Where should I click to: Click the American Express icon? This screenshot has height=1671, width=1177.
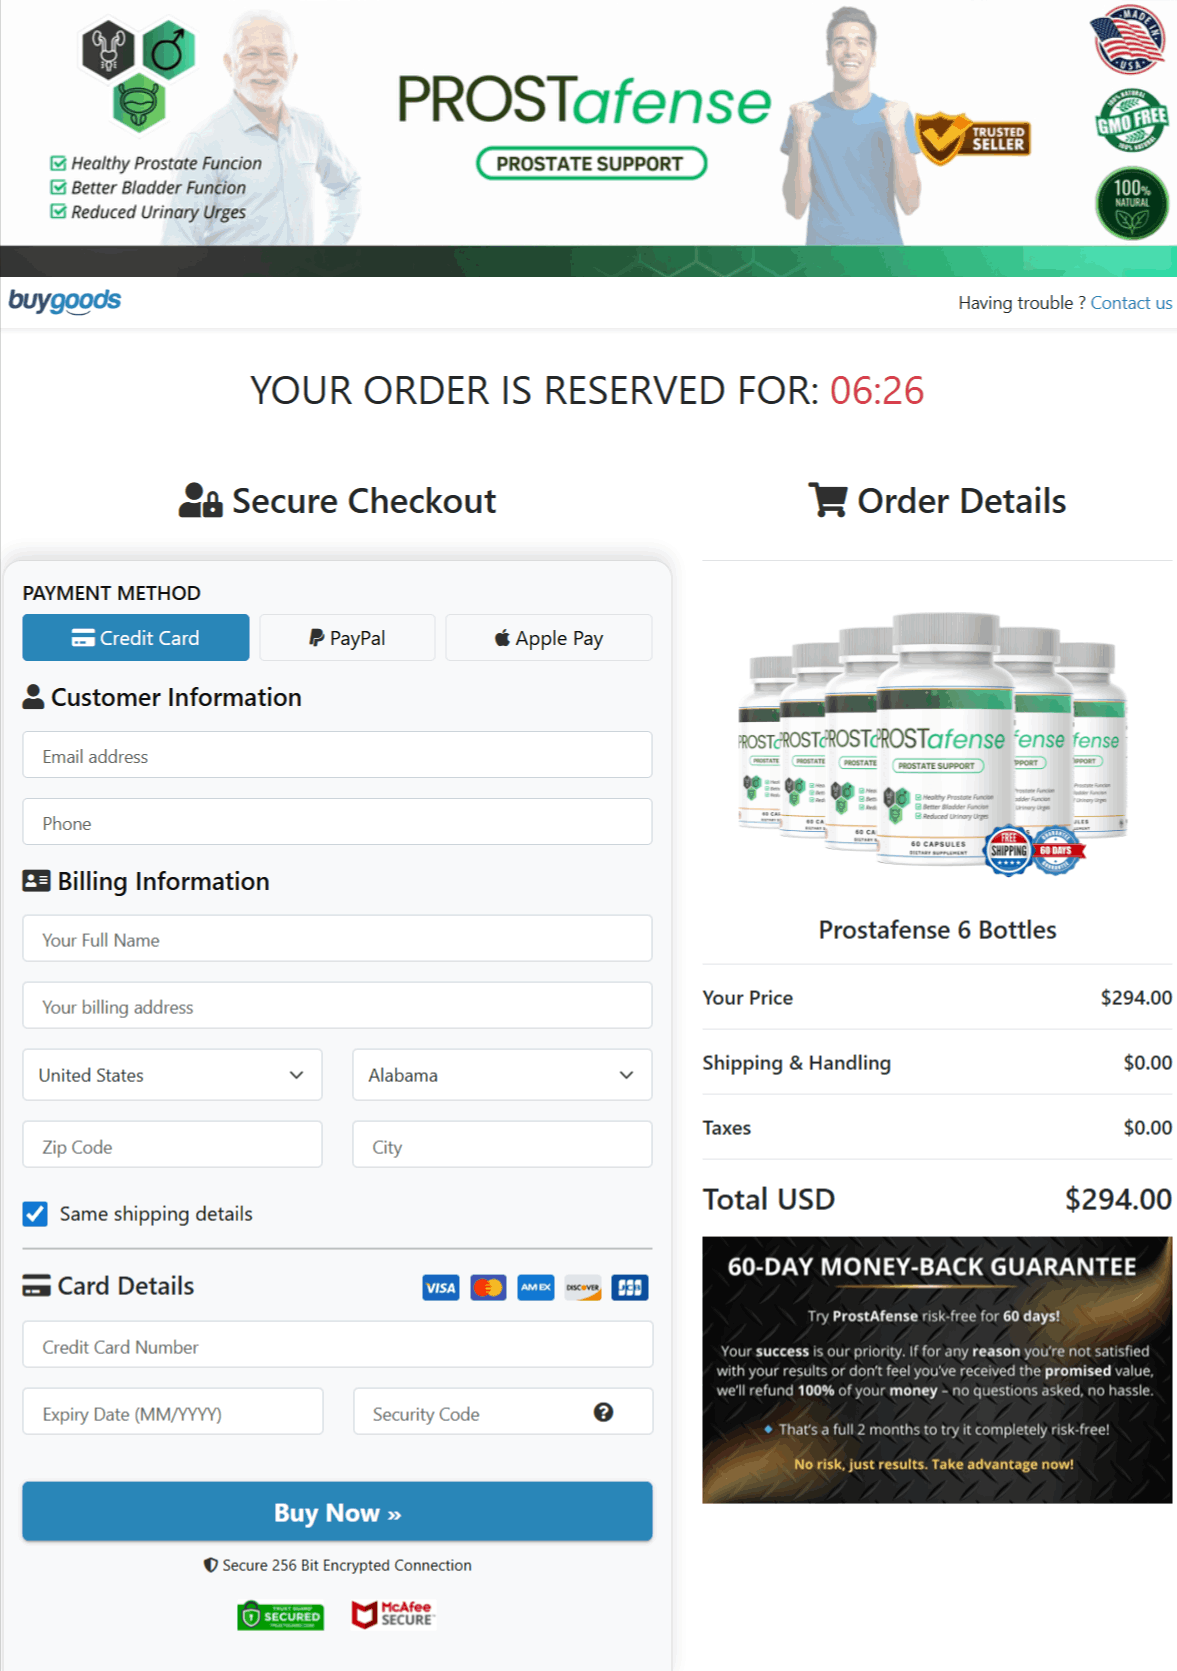pos(534,1288)
